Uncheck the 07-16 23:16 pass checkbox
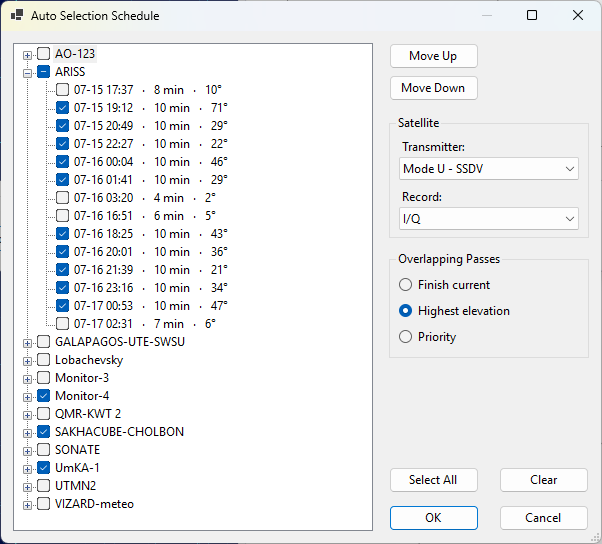The width and height of the screenshot is (602, 544). [63, 288]
